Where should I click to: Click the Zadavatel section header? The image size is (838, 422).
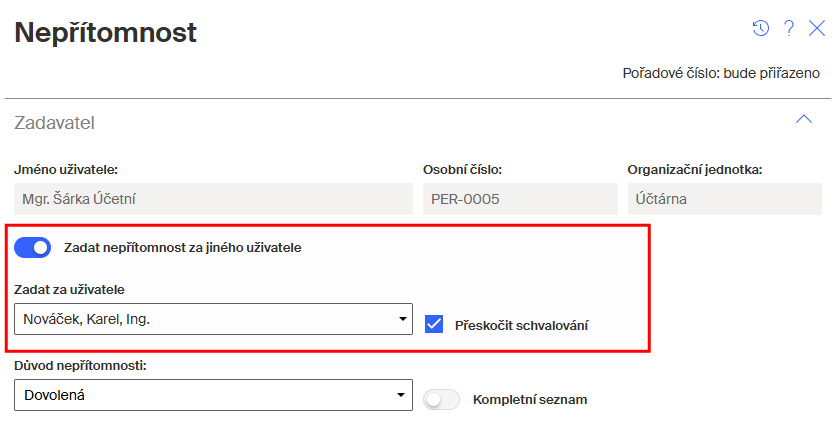55,123
